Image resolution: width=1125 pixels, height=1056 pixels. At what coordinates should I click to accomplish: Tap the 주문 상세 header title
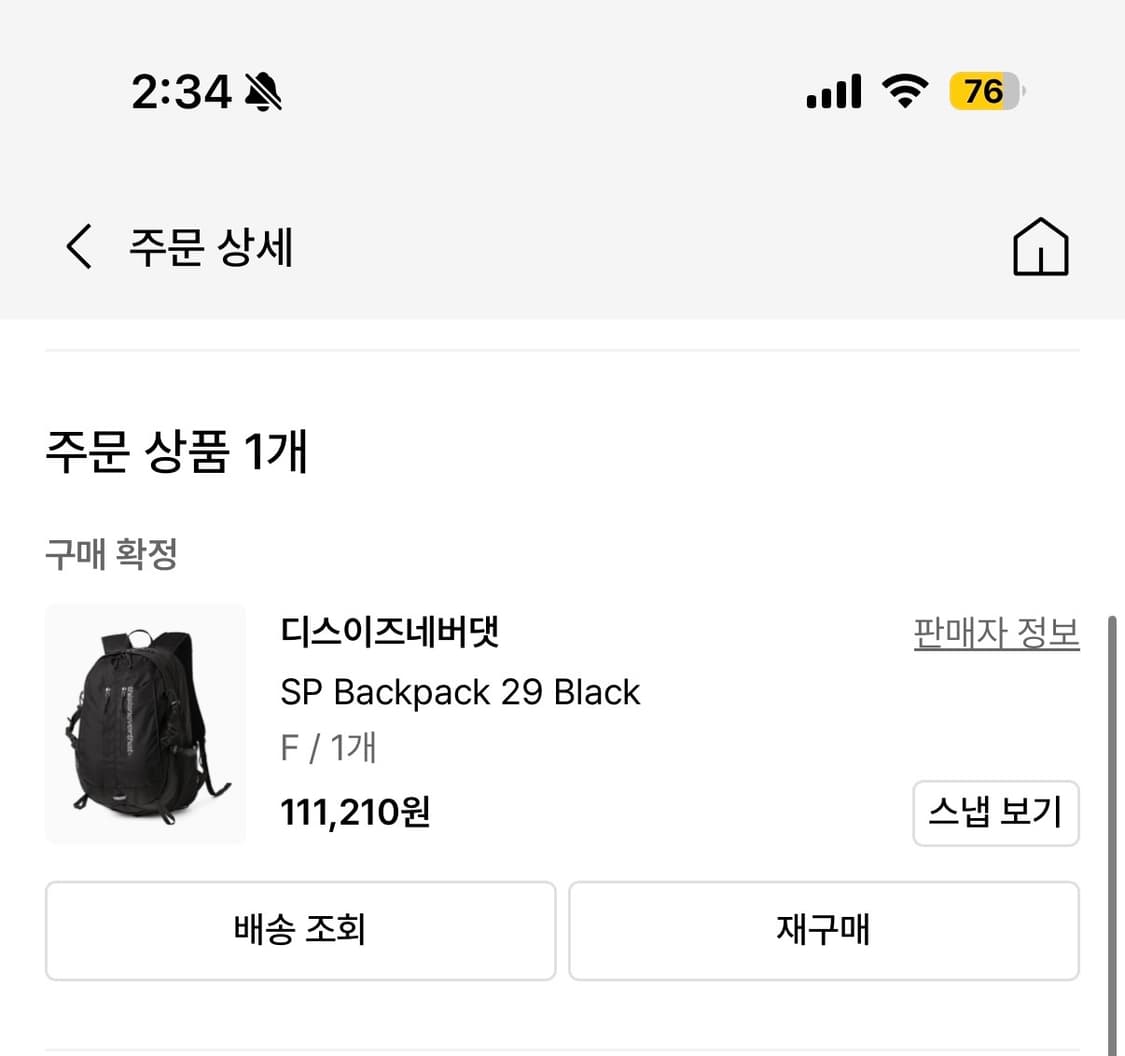click(208, 247)
